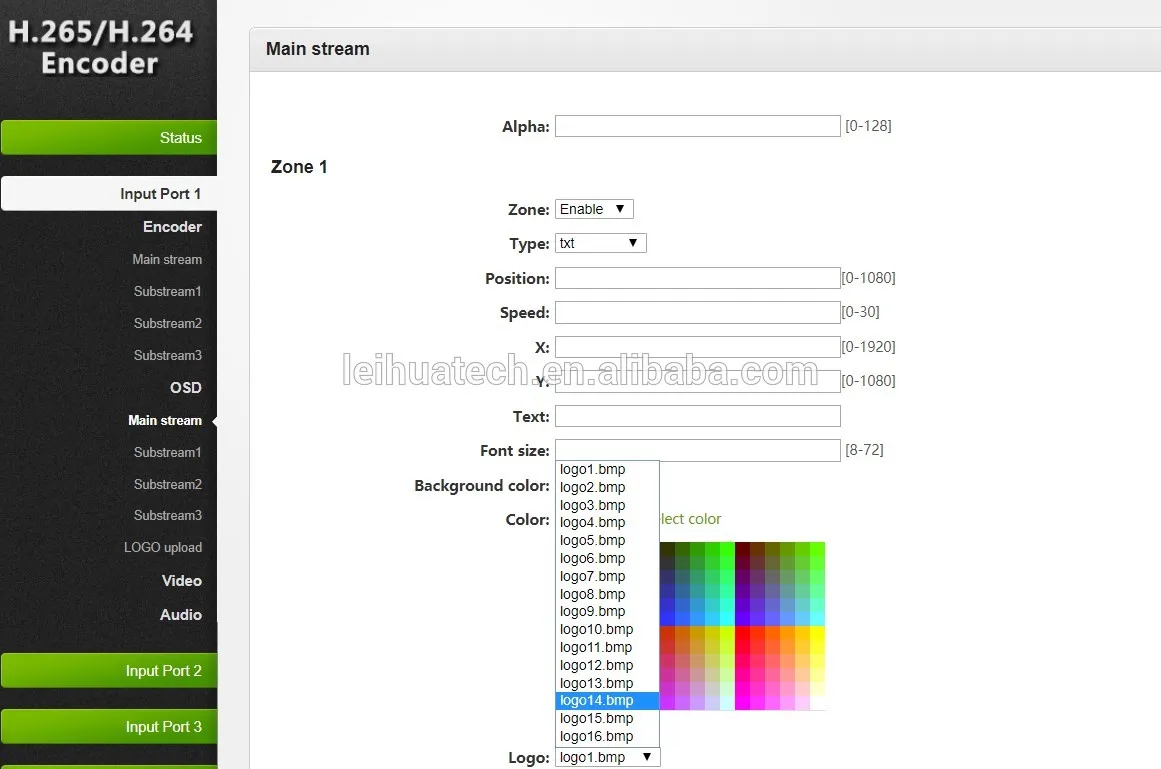Screen dimensions: 1161x769
Task: Switch to Input Port 3
Action: click(109, 727)
